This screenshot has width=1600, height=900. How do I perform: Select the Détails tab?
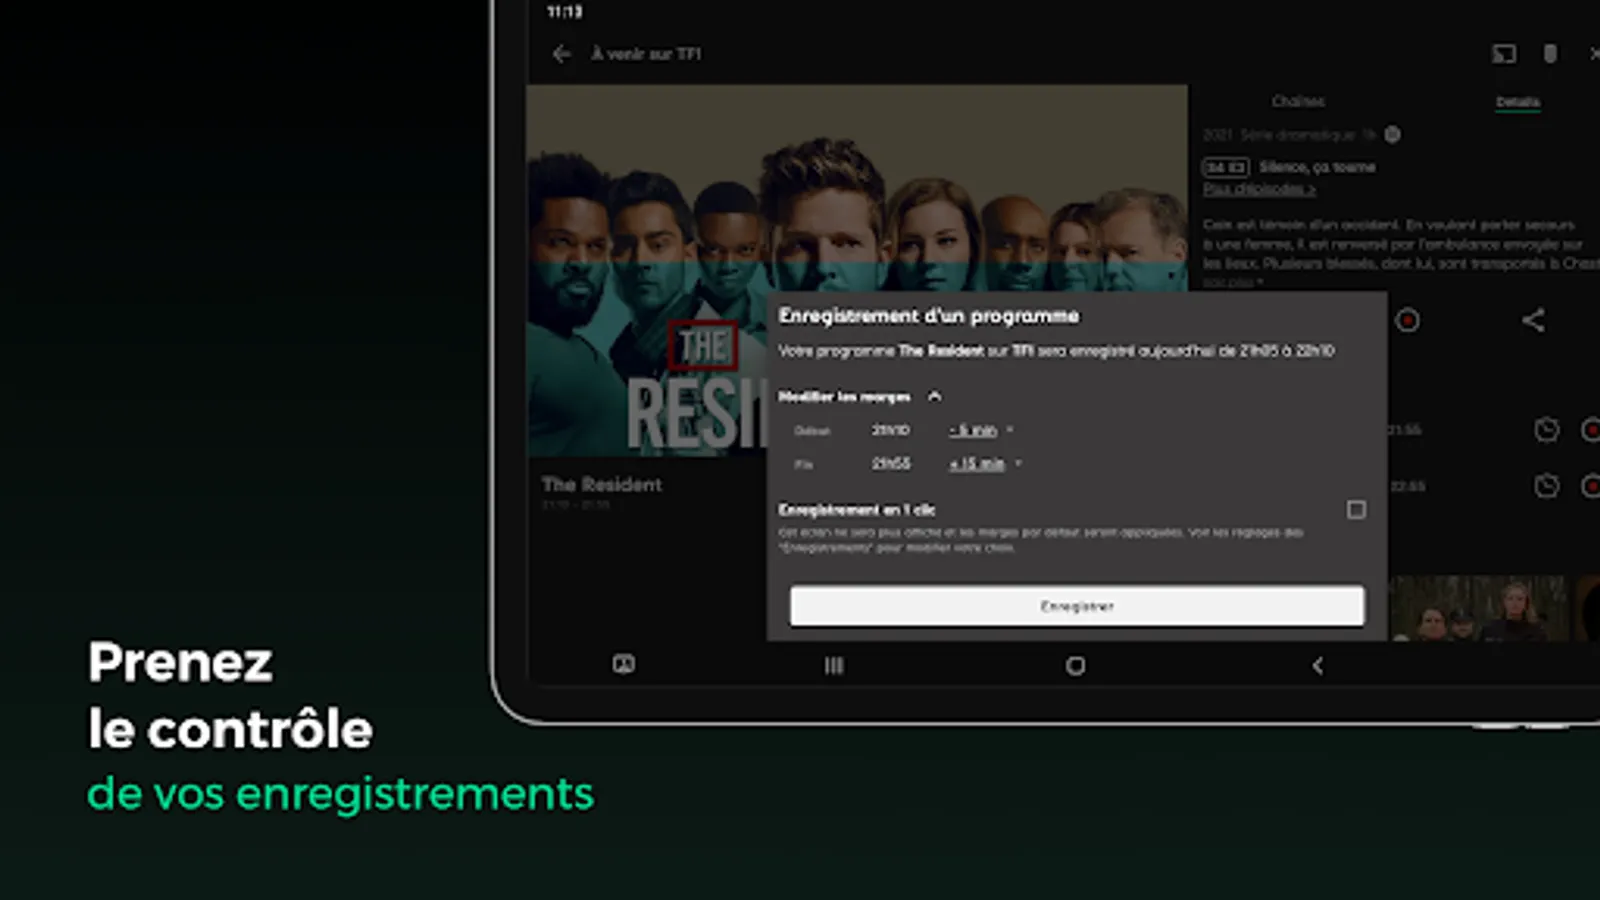[x=1517, y=102]
